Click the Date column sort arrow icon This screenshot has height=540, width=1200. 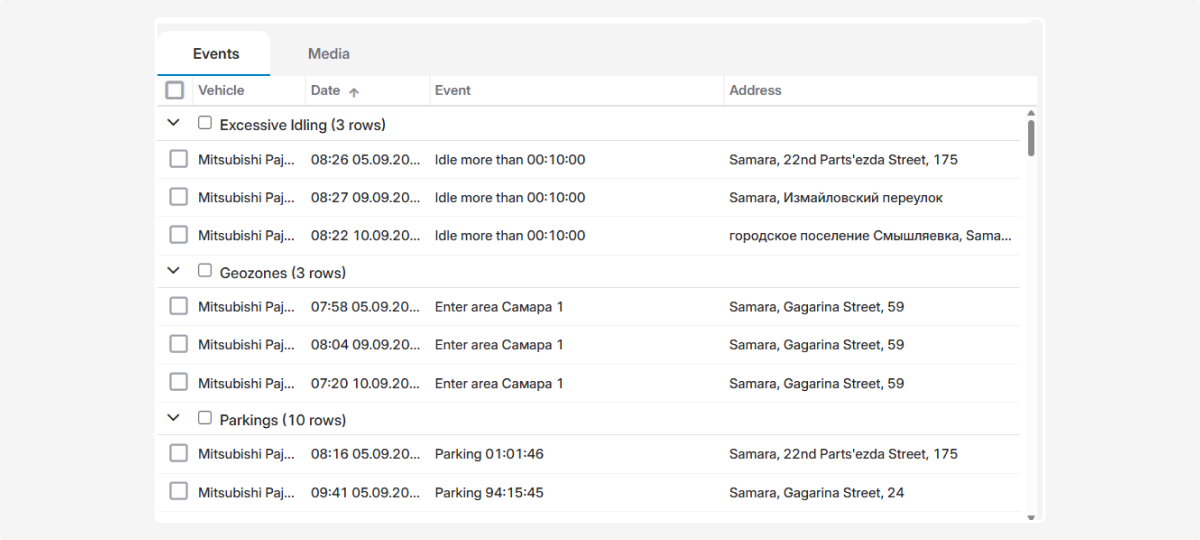tap(354, 91)
